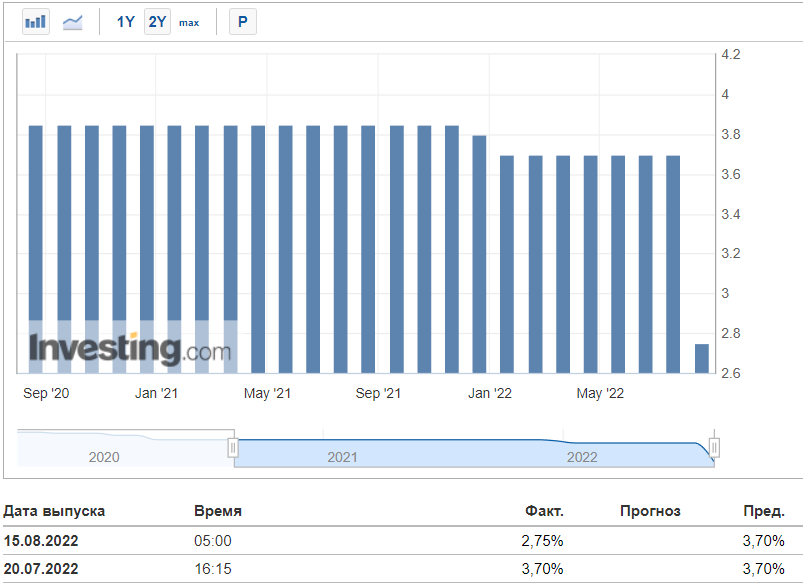Click the Факт. column header
Screen dimensions: 803x584
[544, 511]
